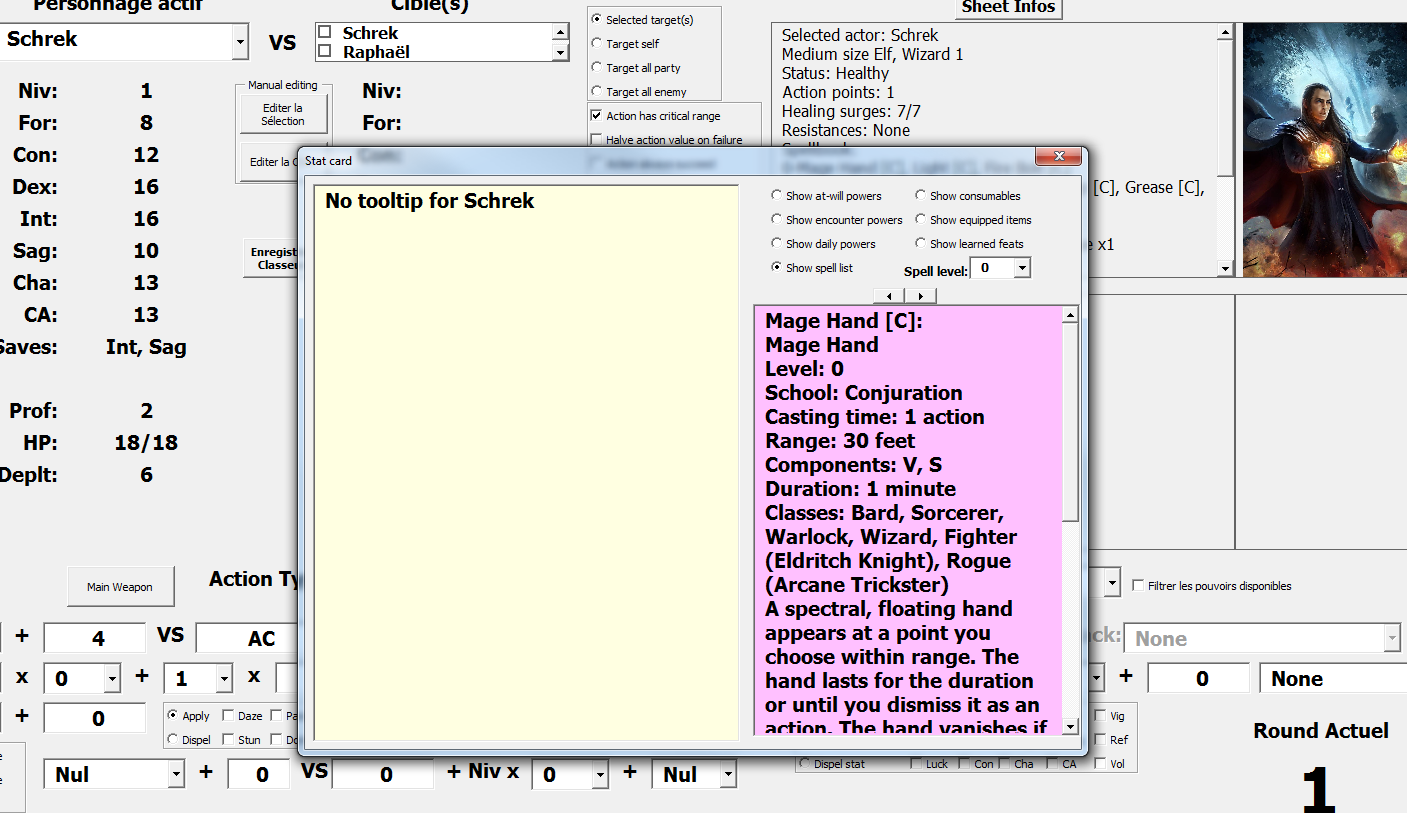Image resolution: width=1407 pixels, height=813 pixels.
Task: Check the Stun checkbox
Action: (228, 740)
